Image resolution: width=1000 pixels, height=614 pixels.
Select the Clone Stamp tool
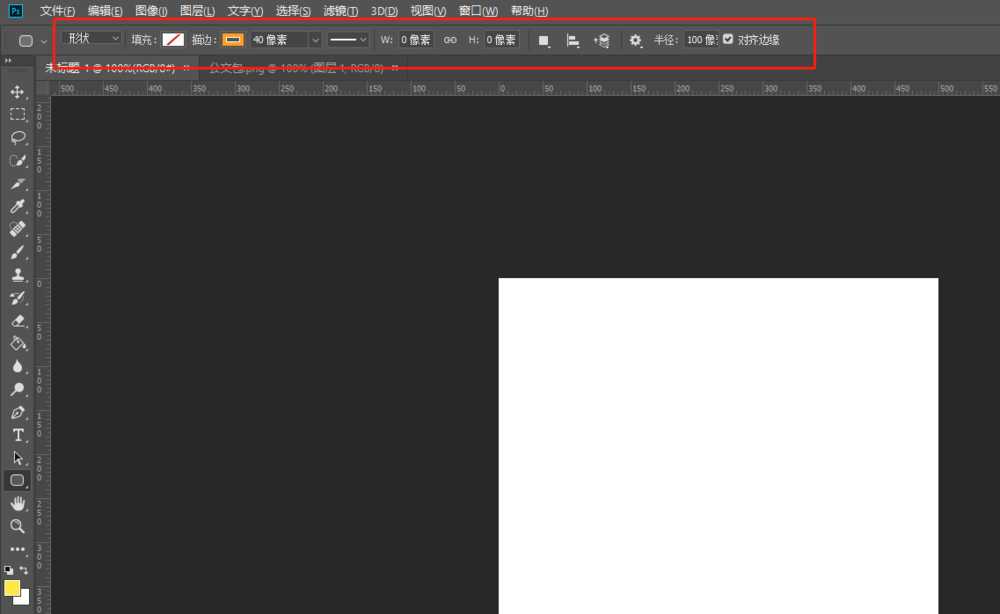click(17, 275)
